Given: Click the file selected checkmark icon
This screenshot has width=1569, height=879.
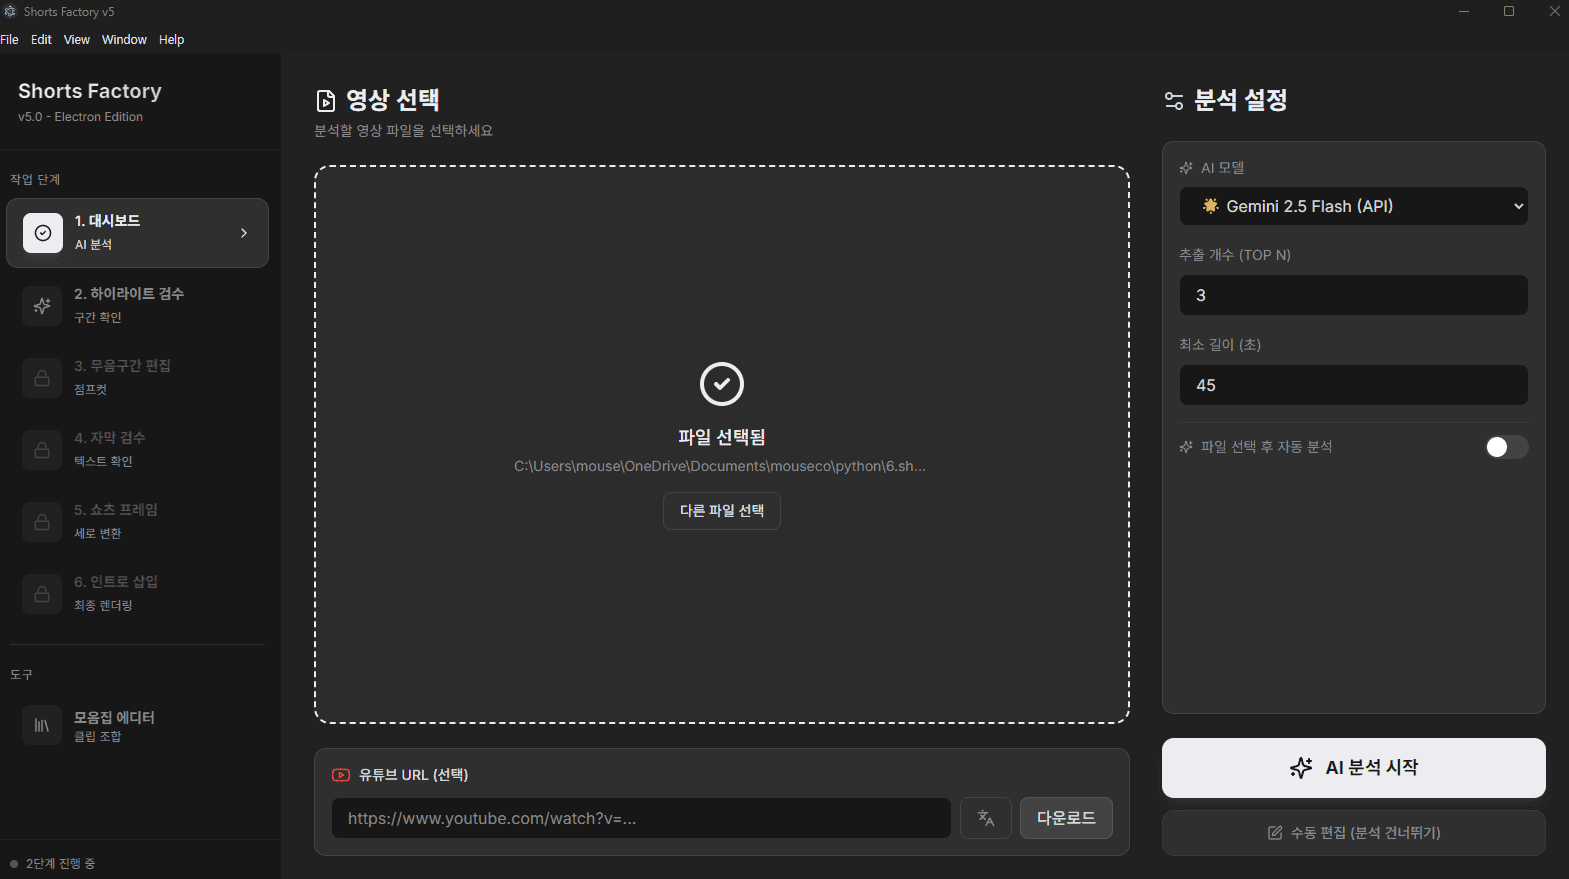Looking at the screenshot, I should click(x=721, y=384).
